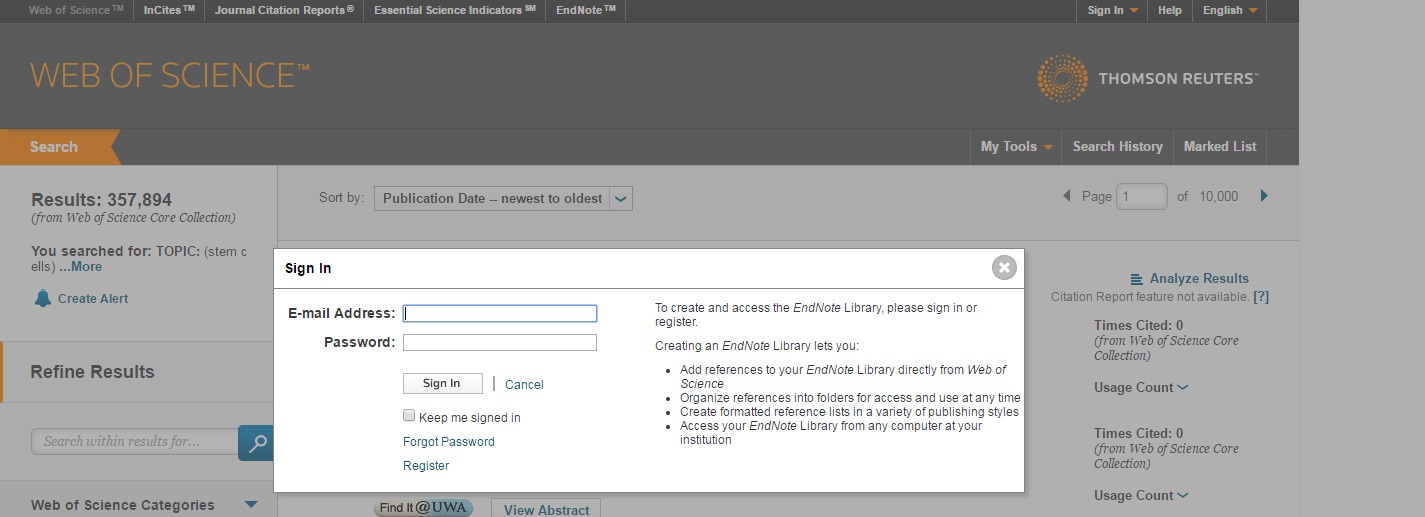
Task: Click the search magnifier icon in Refine Results
Action: point(257,442)
